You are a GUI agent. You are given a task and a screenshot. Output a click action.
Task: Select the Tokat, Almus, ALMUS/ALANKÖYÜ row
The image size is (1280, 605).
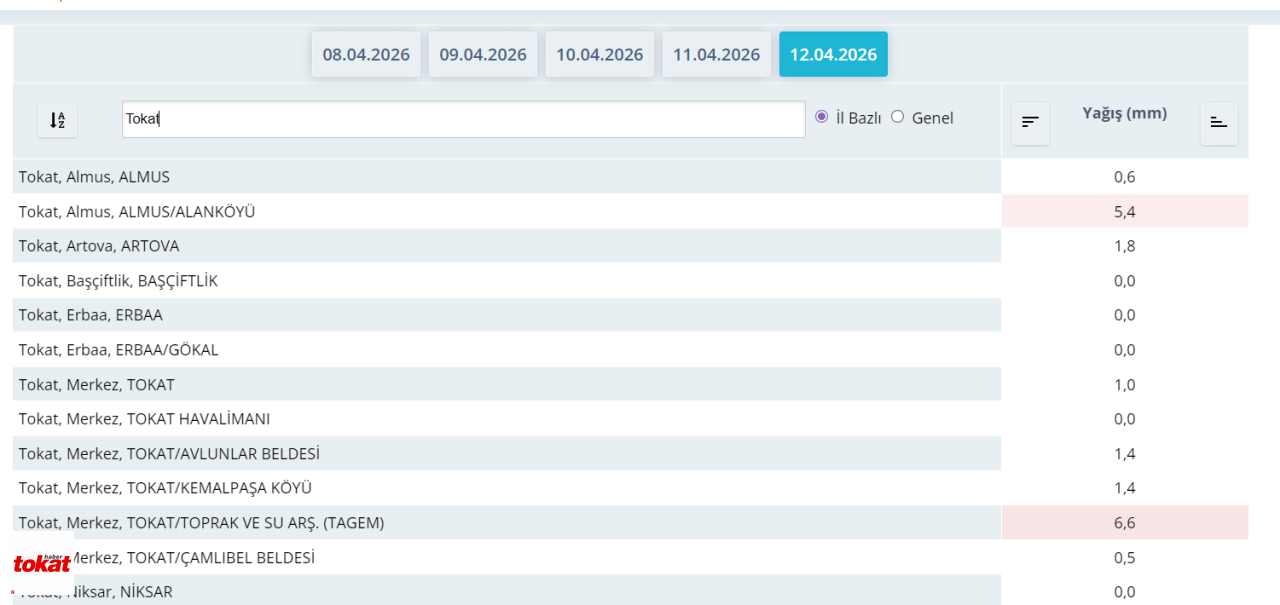(507, 211)
